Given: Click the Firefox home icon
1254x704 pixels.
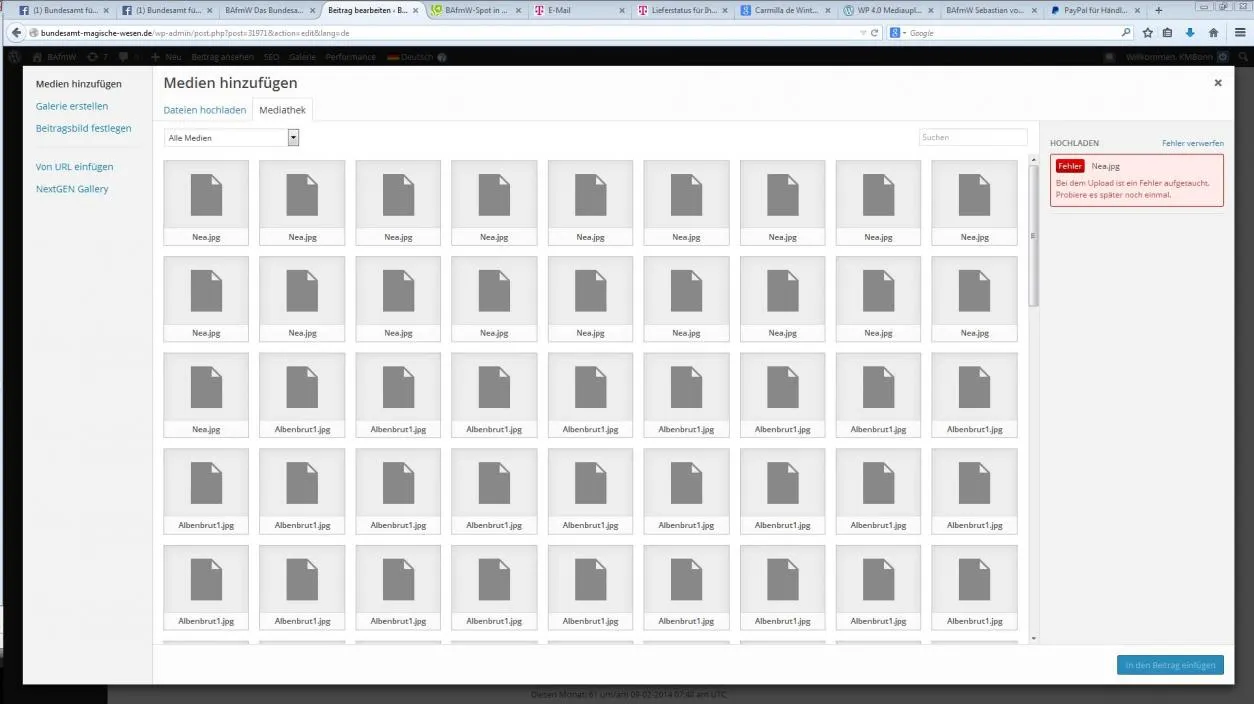Looking at the screenshot, I should click(1213, 32).
